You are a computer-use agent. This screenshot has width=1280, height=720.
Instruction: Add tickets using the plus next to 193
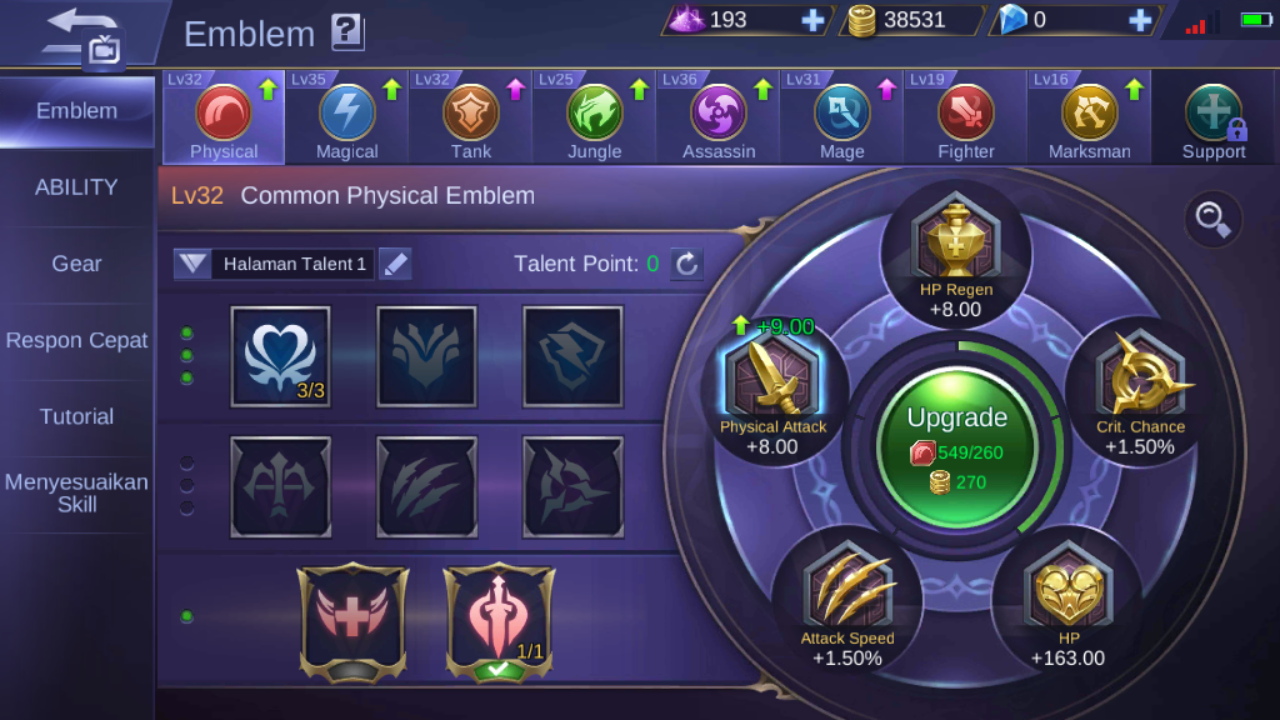(x=813, y=20)
